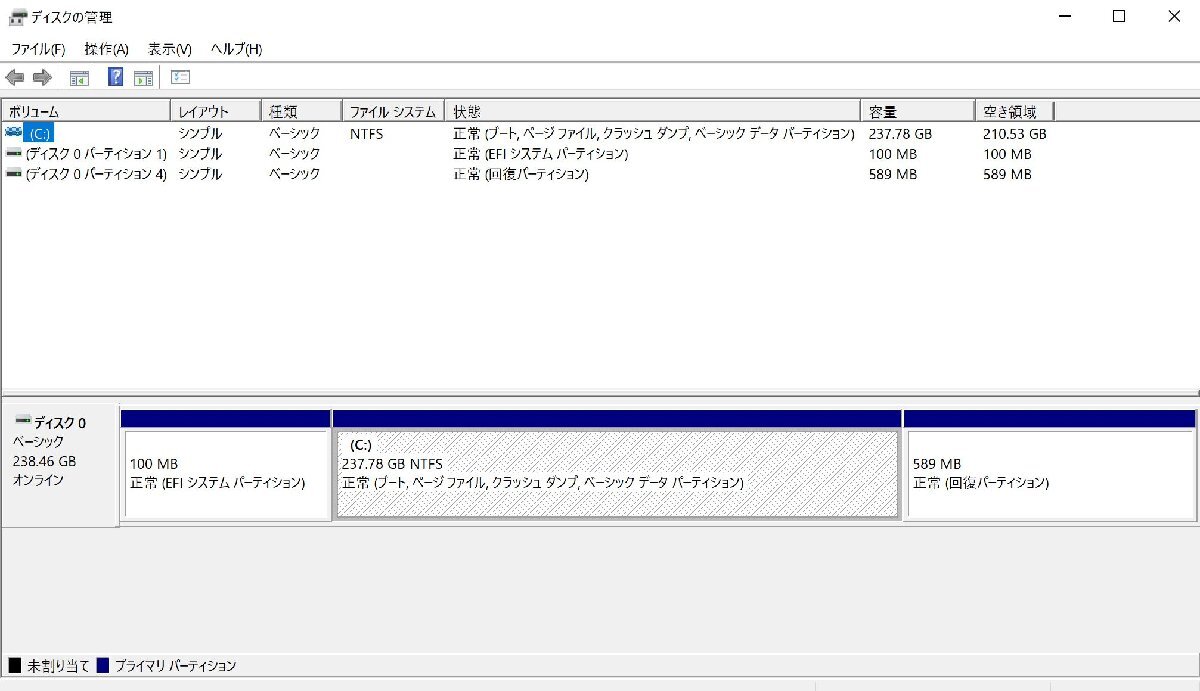Close the Disk Management window
The height and width of the screenshot is (691, 1200).
[1174, 16]
